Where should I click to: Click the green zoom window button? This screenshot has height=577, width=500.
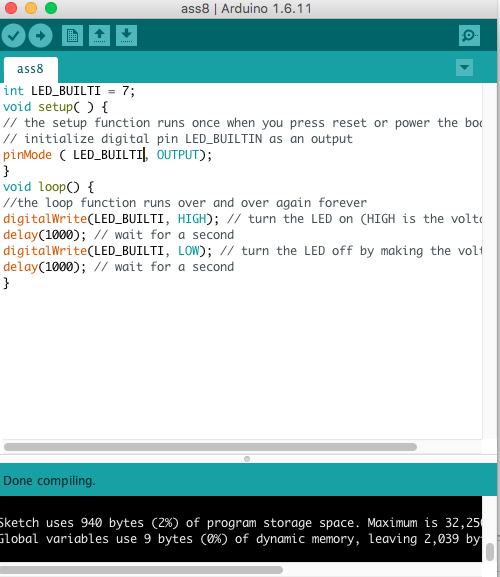click(x=51, y=8)
